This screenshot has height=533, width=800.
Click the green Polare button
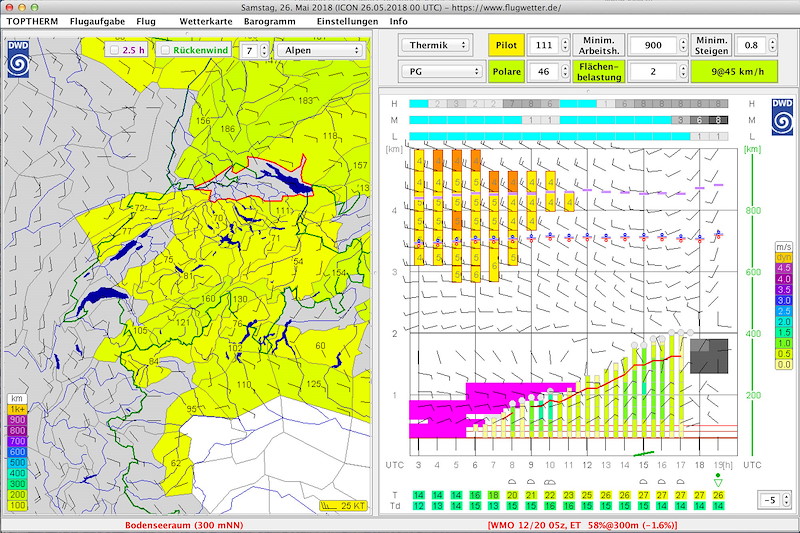506,71
